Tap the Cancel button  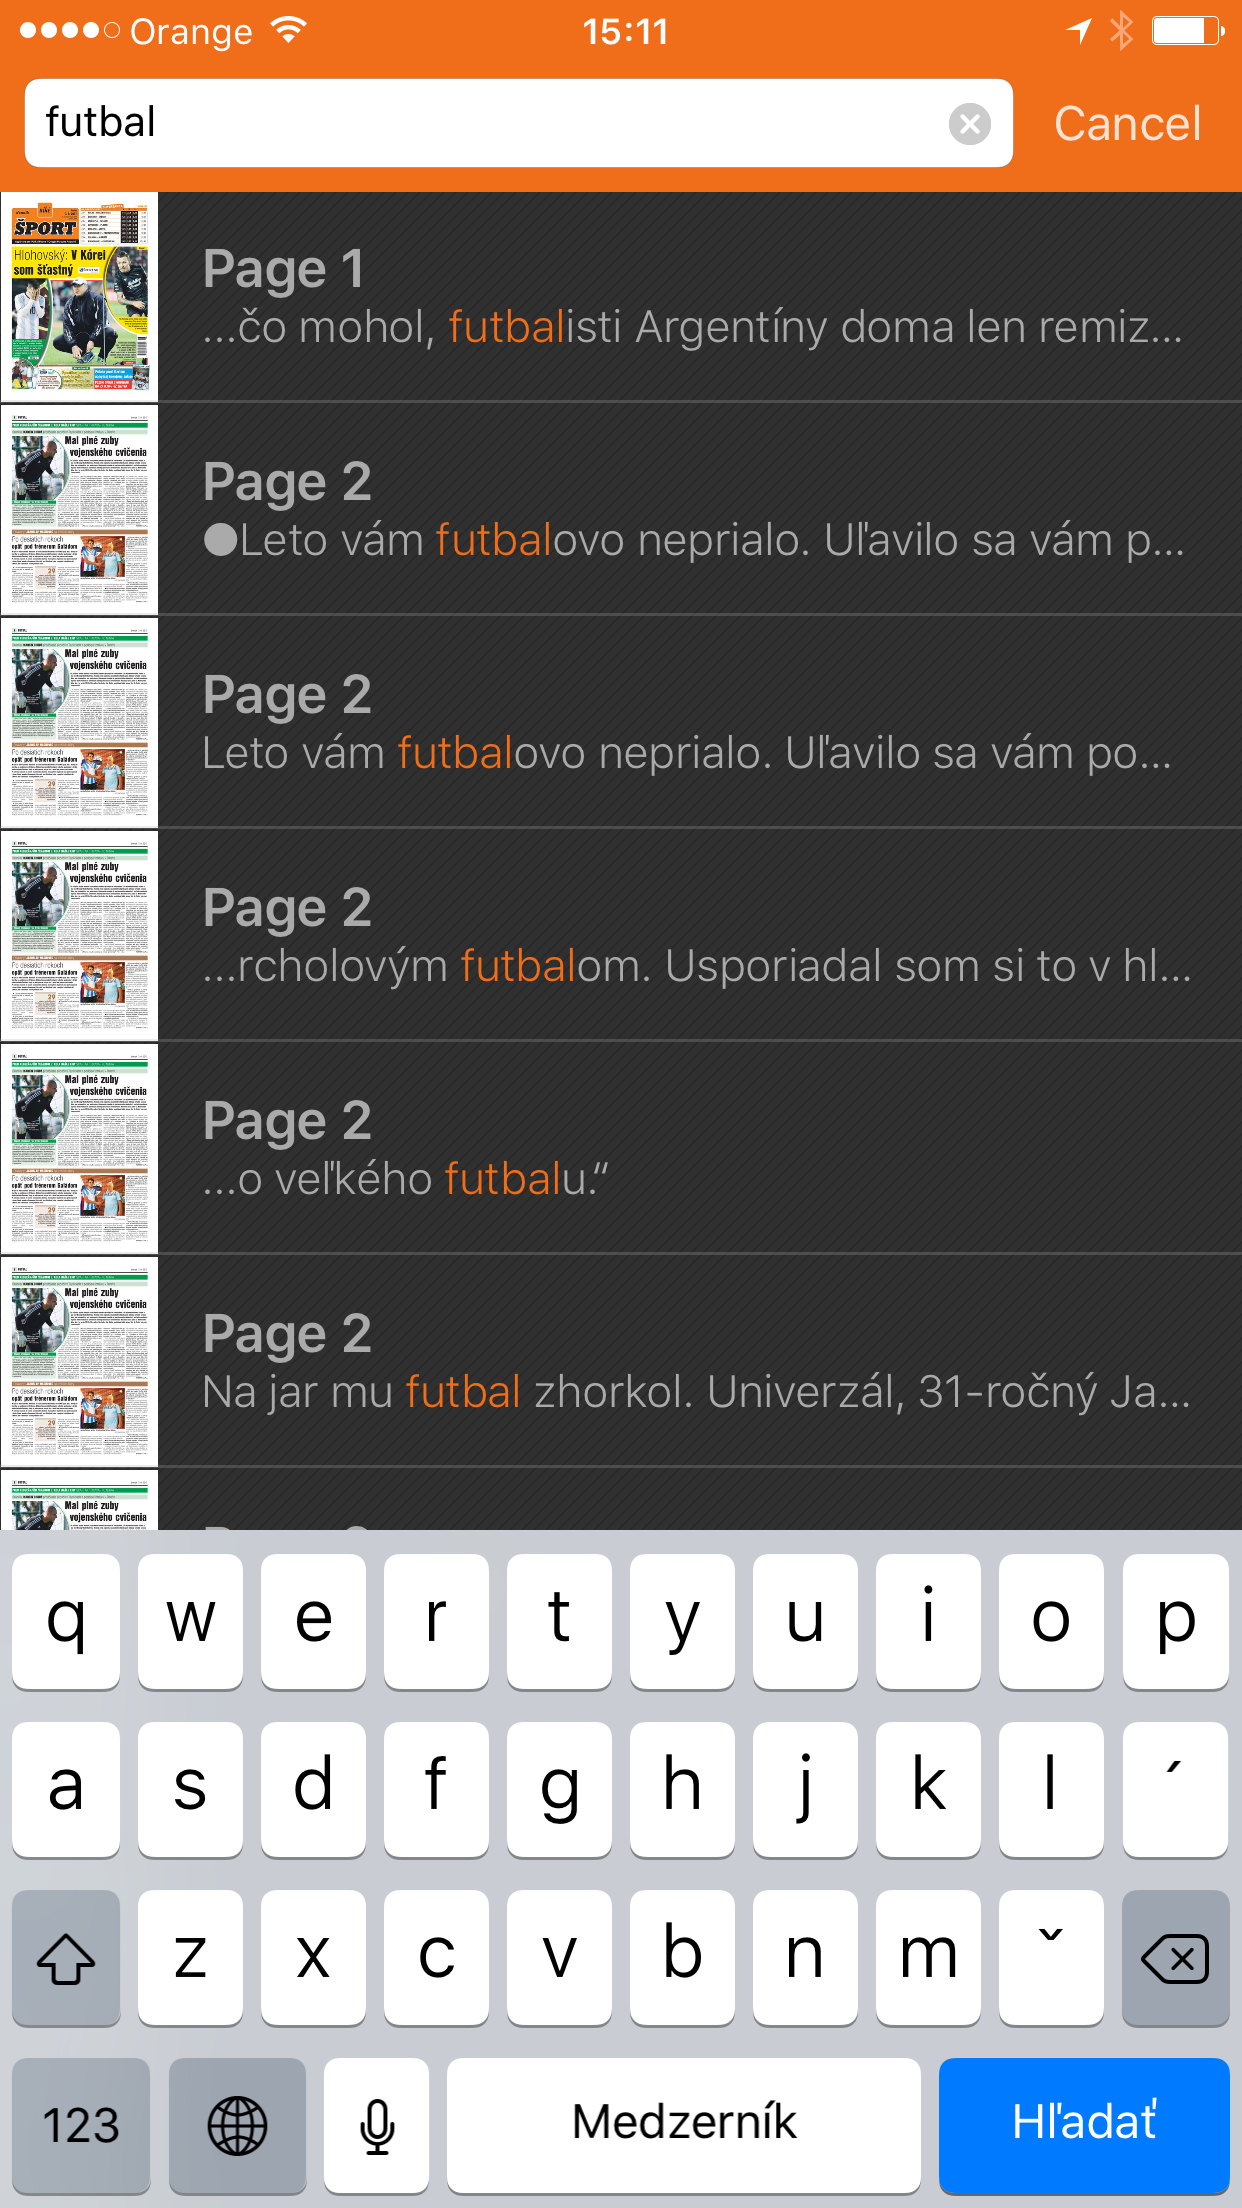tap(1127, 124)
